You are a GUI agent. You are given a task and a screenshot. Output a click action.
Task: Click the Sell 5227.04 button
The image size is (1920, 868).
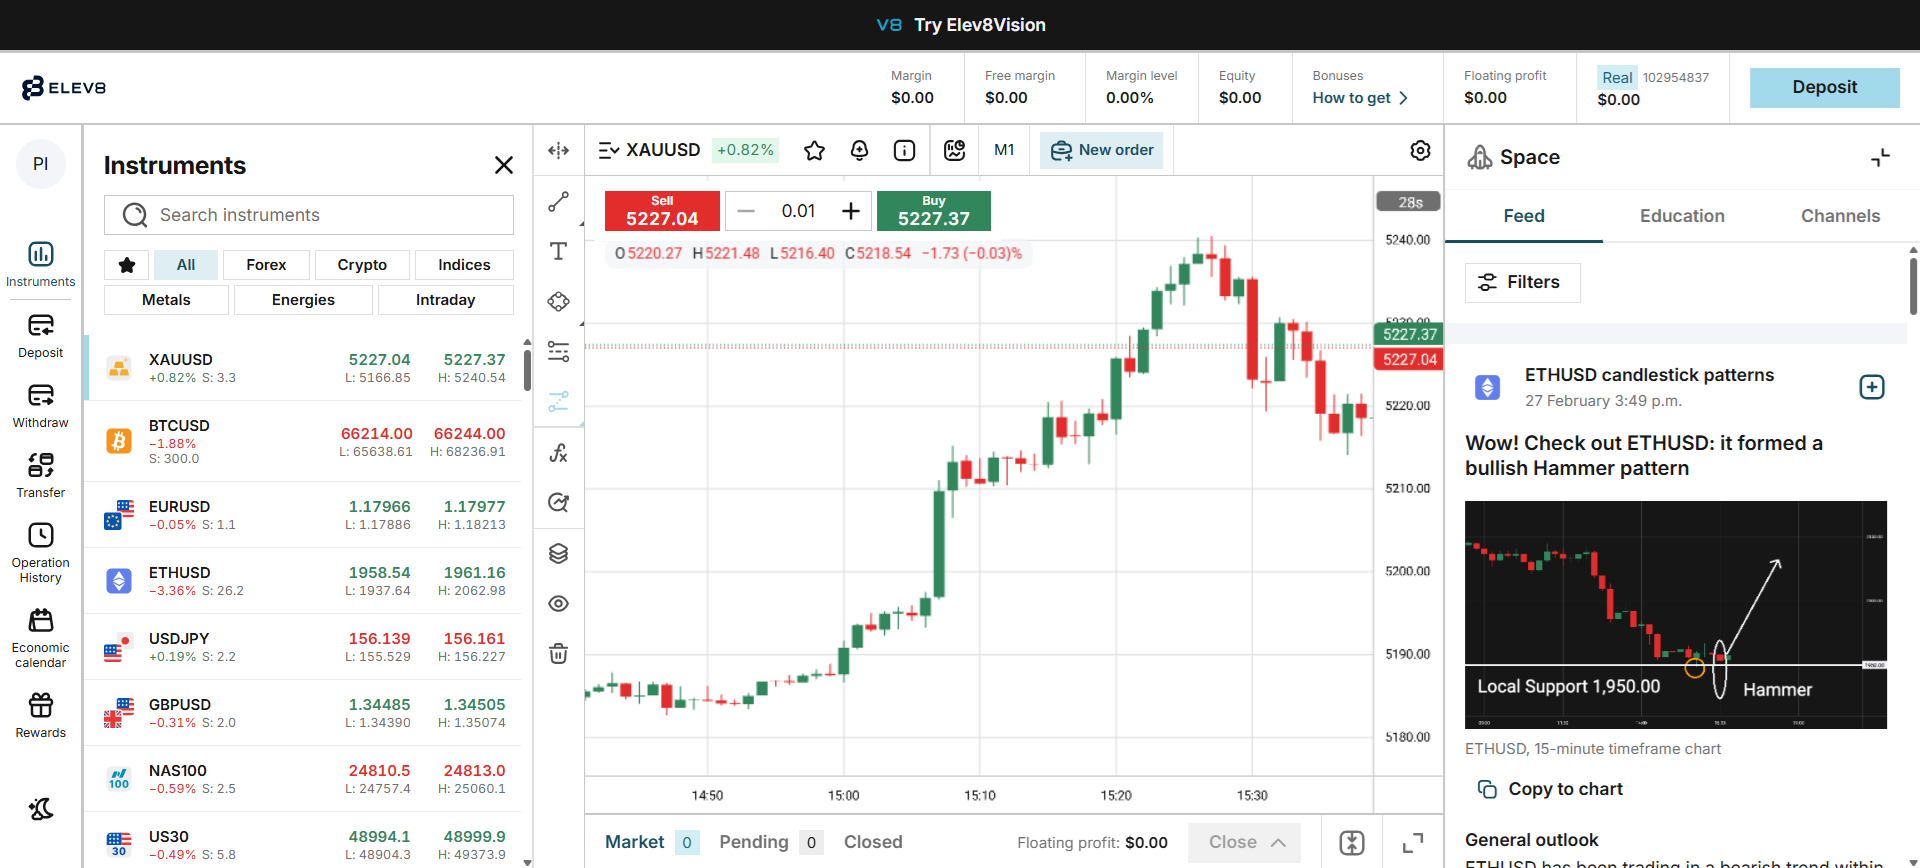point(662,211)
